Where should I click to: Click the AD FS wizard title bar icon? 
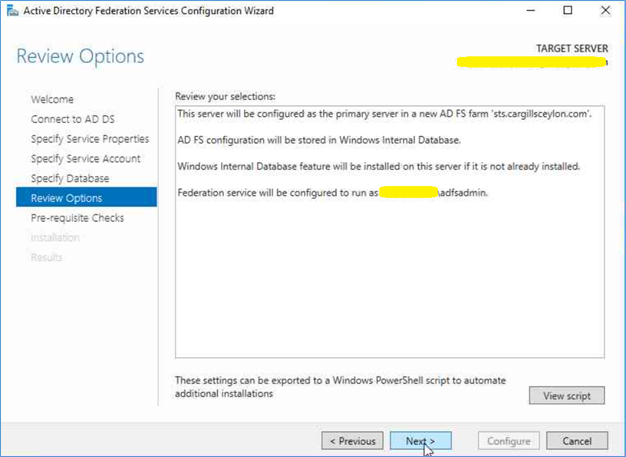12,11
